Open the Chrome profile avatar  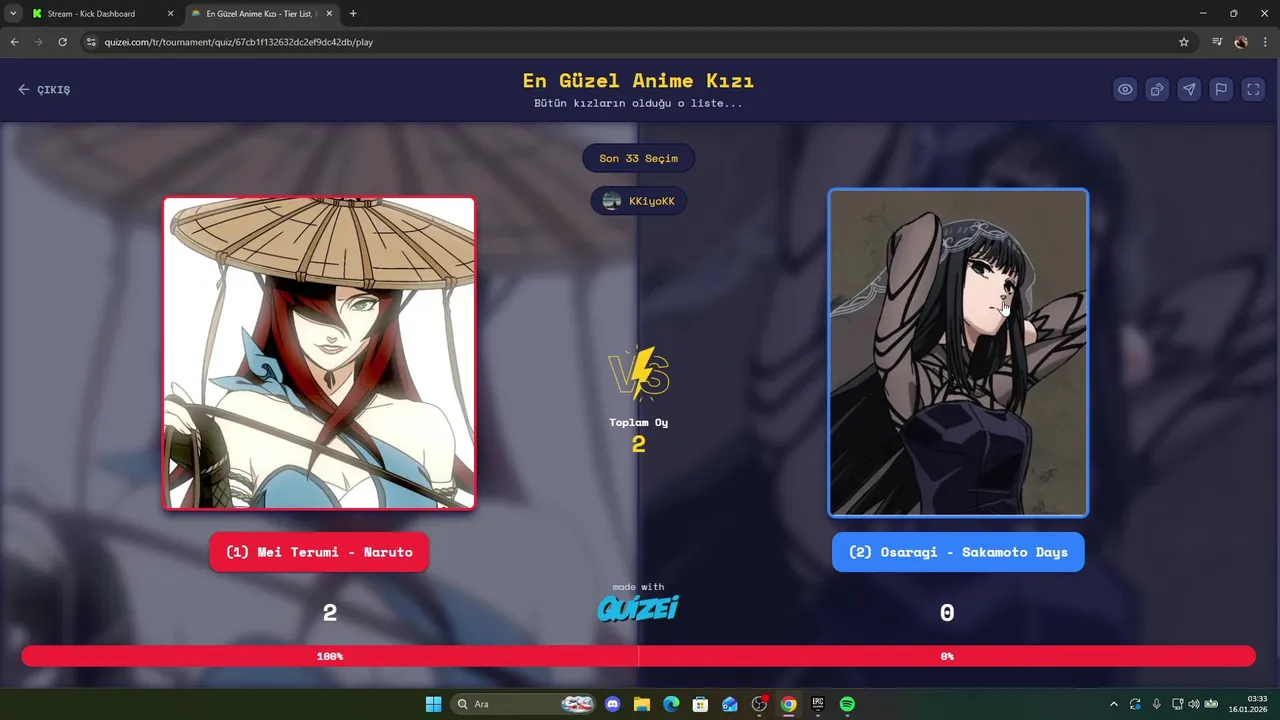pyautogui.click(x=1241, y=42)
